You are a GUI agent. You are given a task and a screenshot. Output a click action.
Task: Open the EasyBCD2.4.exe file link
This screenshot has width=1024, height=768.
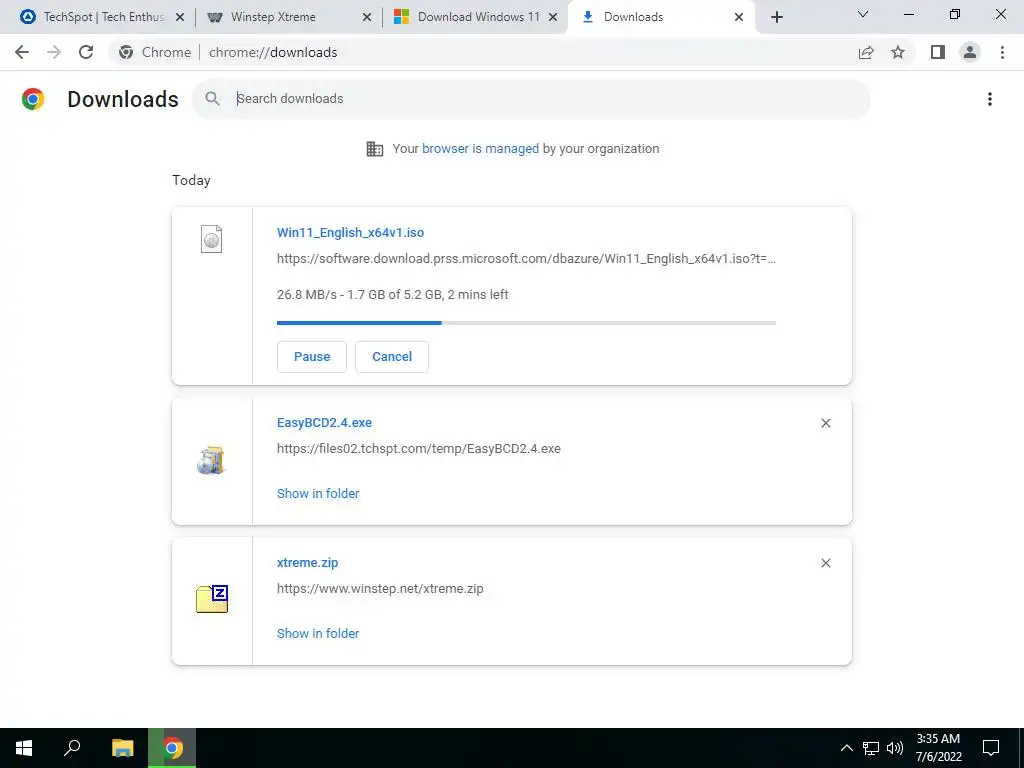pyautogui.click(x=324, y=423)
